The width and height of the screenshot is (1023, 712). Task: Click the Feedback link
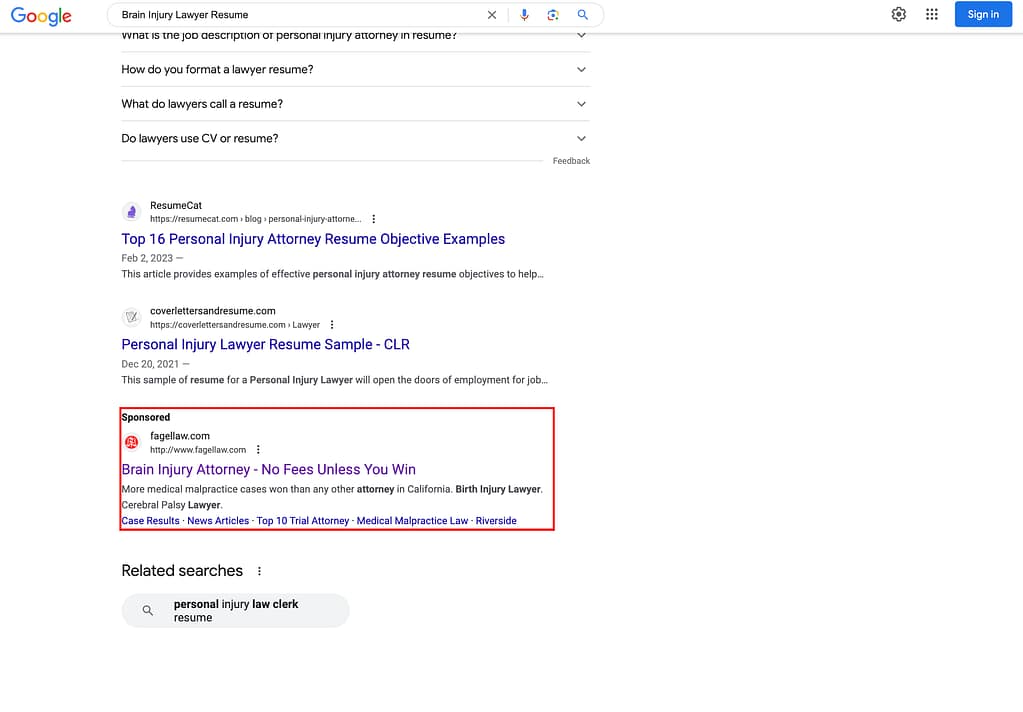click(572, 161)
